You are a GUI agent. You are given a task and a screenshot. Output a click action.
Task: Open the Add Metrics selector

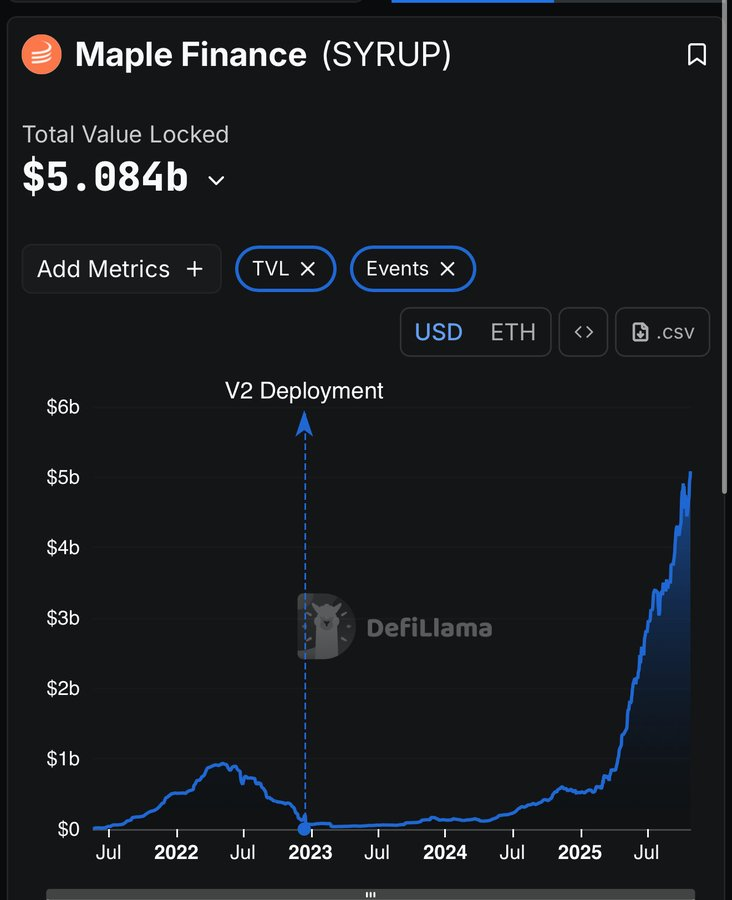point(121,269)
